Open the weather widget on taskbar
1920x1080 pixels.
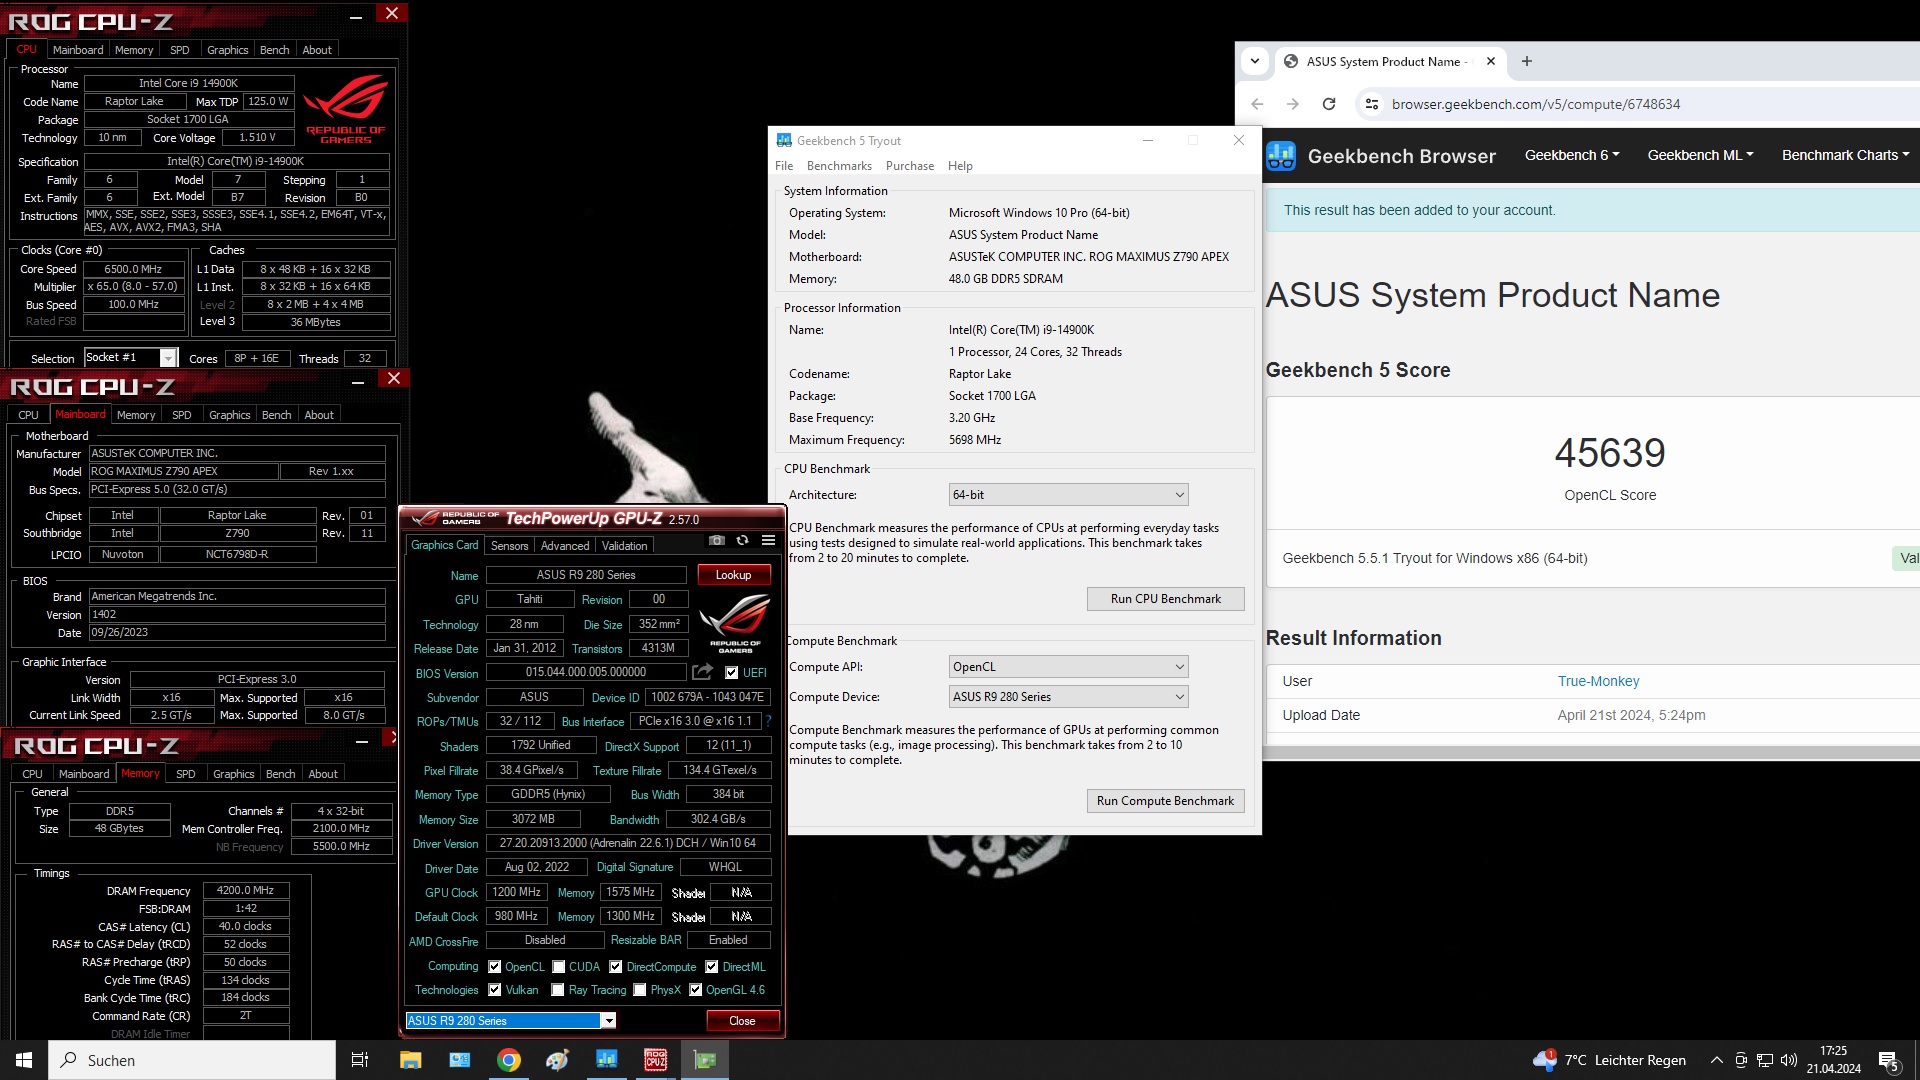1609,1060
